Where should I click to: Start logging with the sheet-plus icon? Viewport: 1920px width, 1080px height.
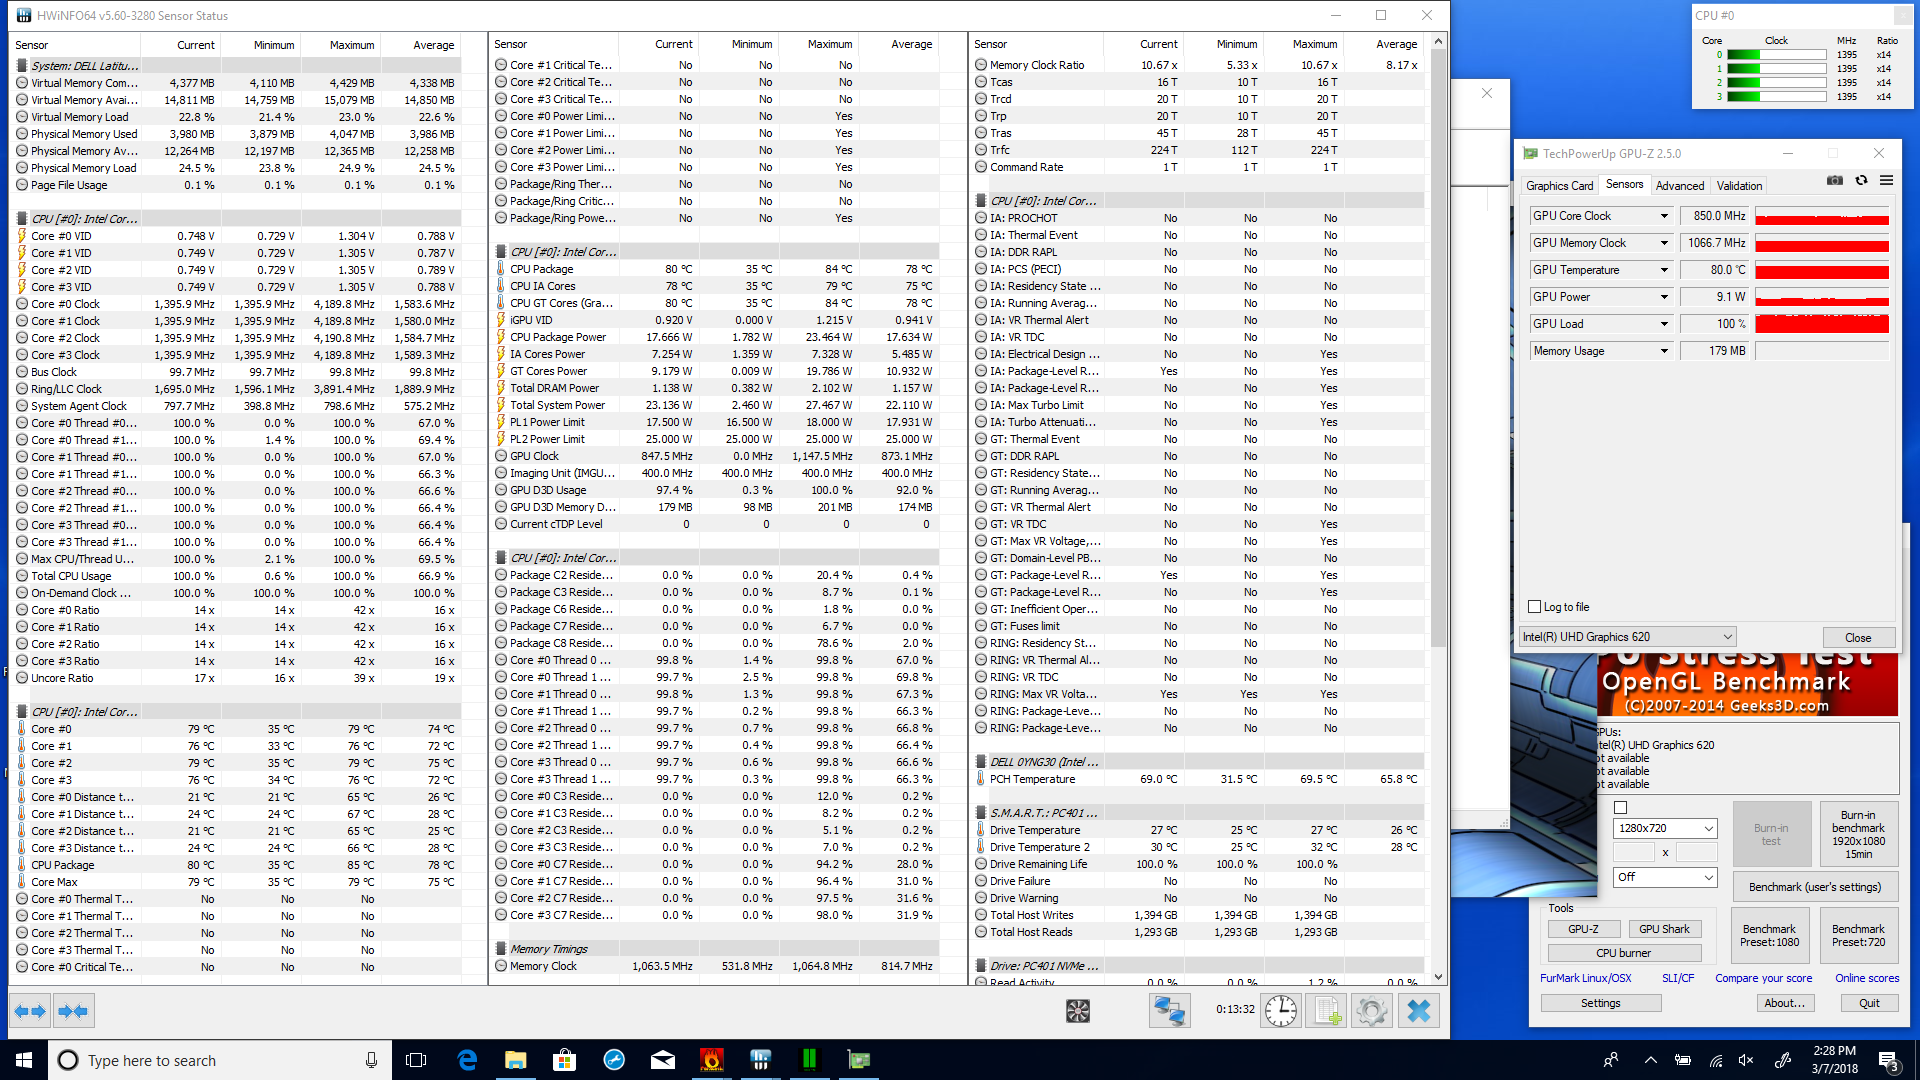[x=1327, y=1011]
